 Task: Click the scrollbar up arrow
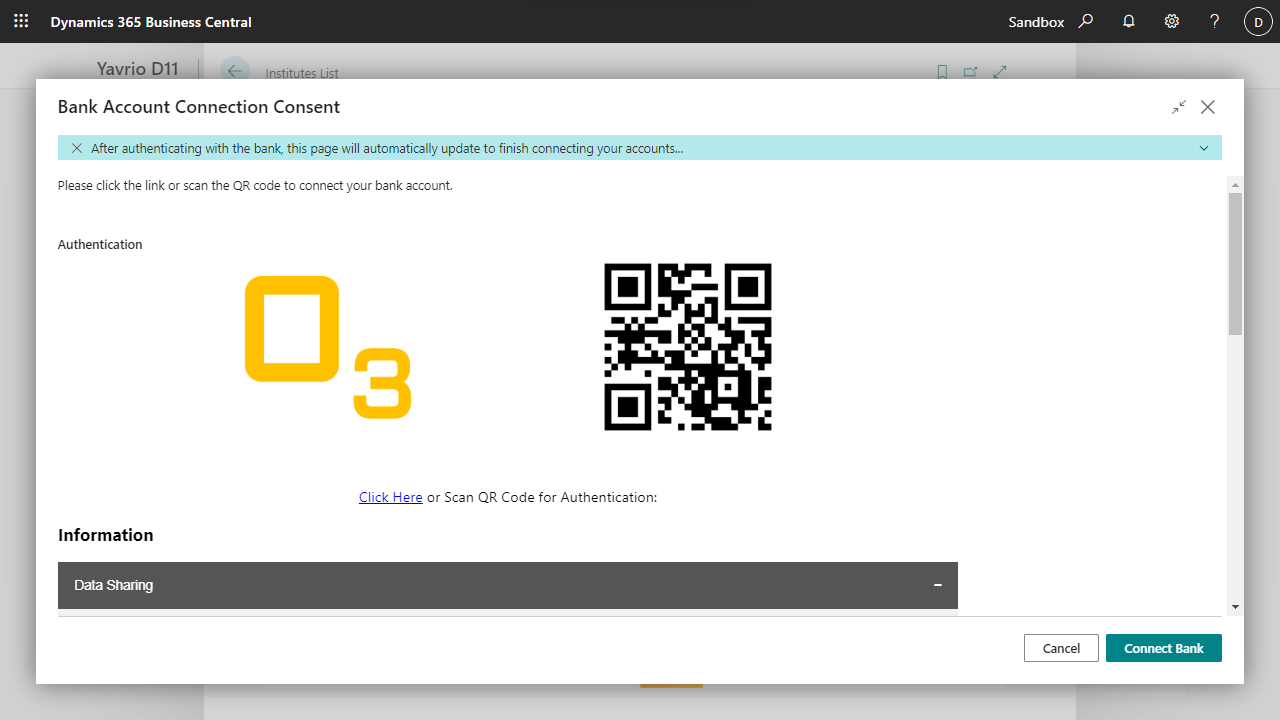(x=1235, y=185)
